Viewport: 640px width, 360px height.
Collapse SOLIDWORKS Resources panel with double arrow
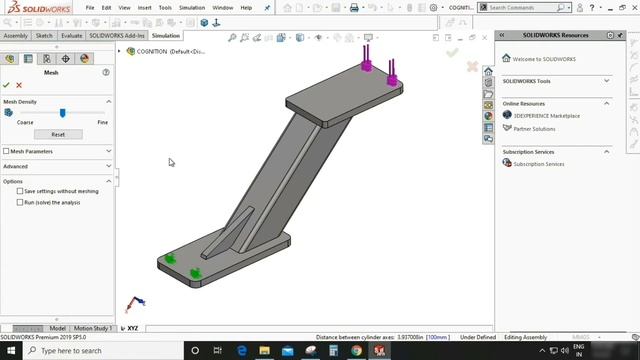502,36
